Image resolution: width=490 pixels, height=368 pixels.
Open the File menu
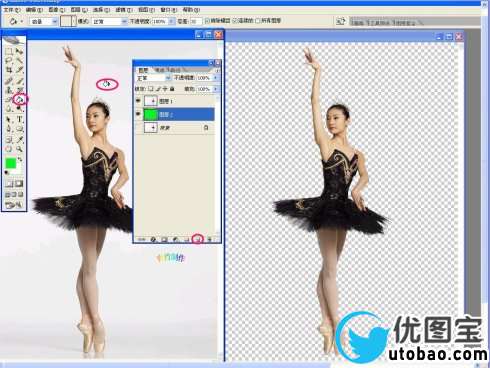point(12,10)
